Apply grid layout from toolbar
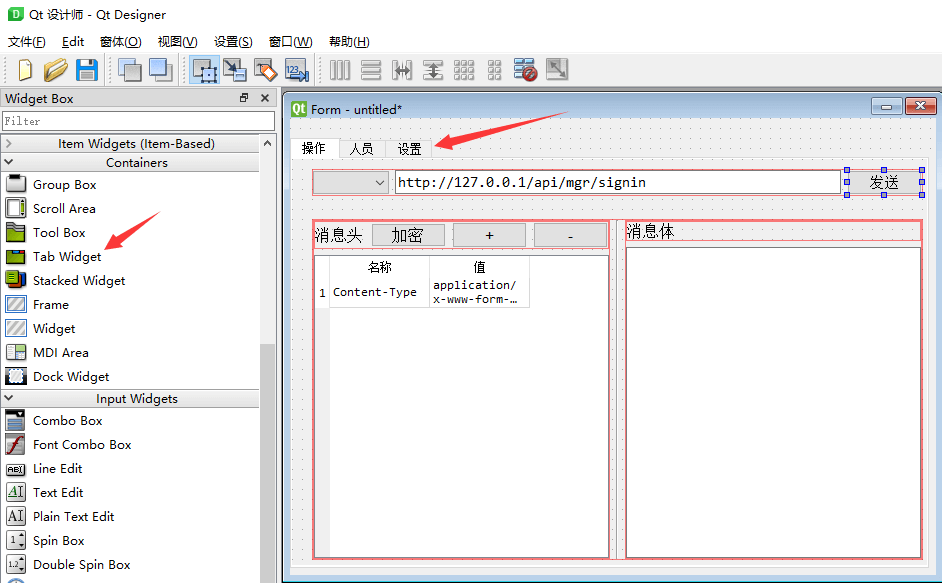Image resolution: width=942 pixels, height=583 pixels. pyautogui.click(x=464, y=70)
